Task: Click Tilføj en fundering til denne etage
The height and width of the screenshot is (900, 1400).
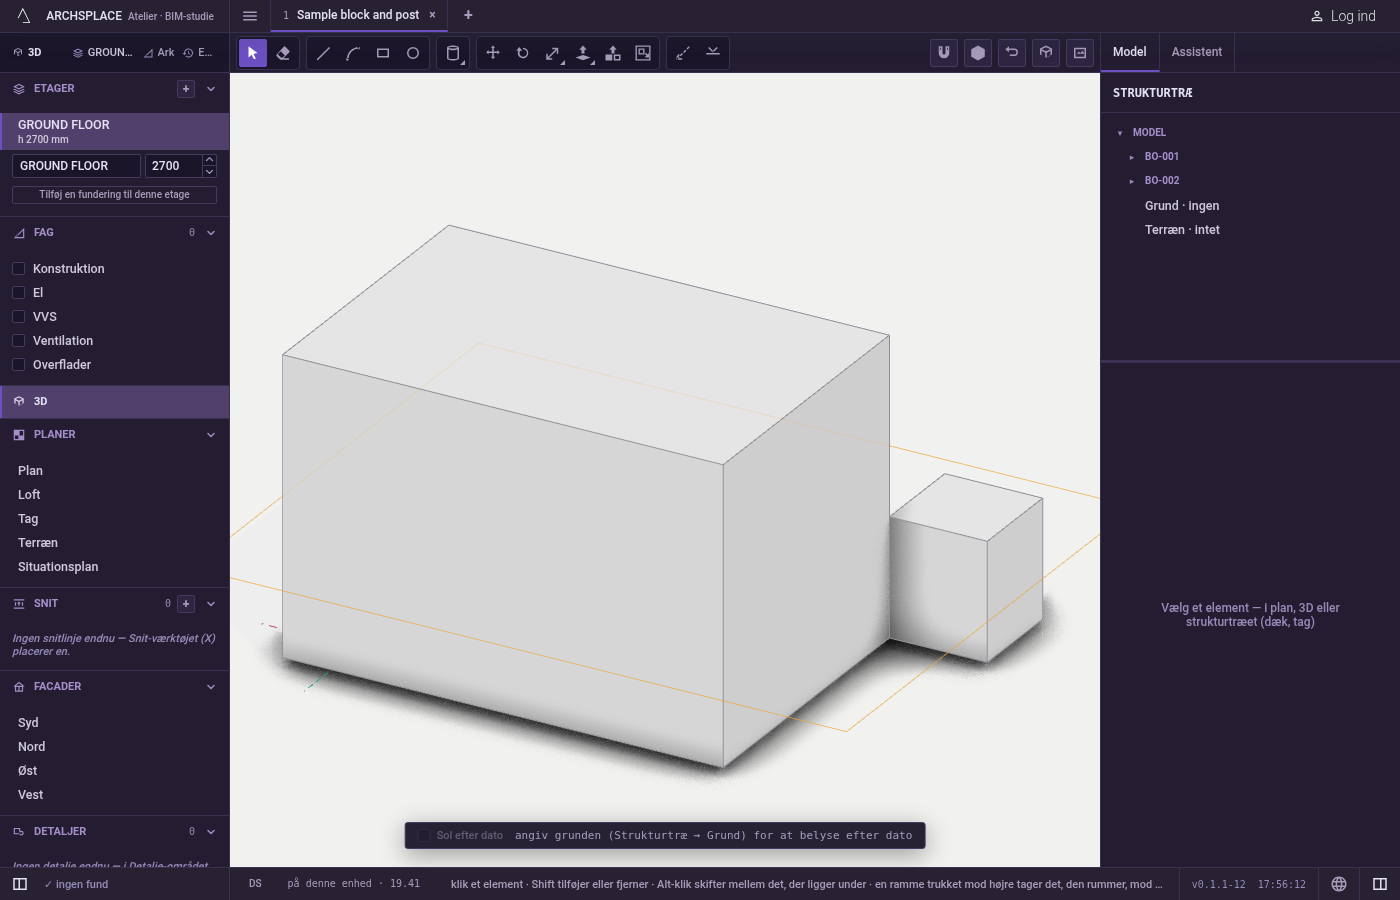Action: [114, 195]
